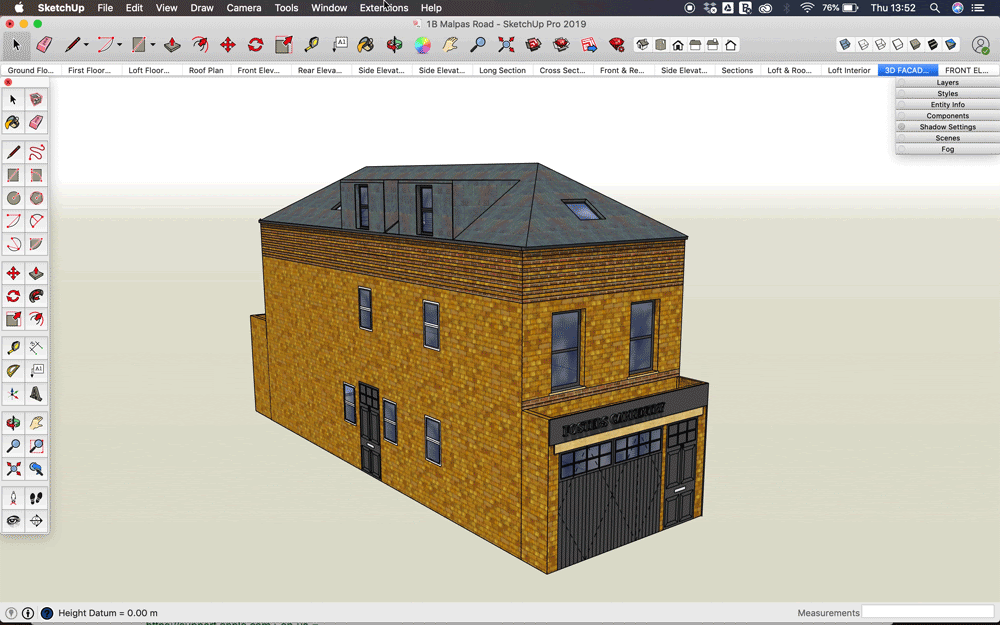Toggle the Shadow Settings tray panel
This screenshot has width=1000, height=625.
point(947,127)
